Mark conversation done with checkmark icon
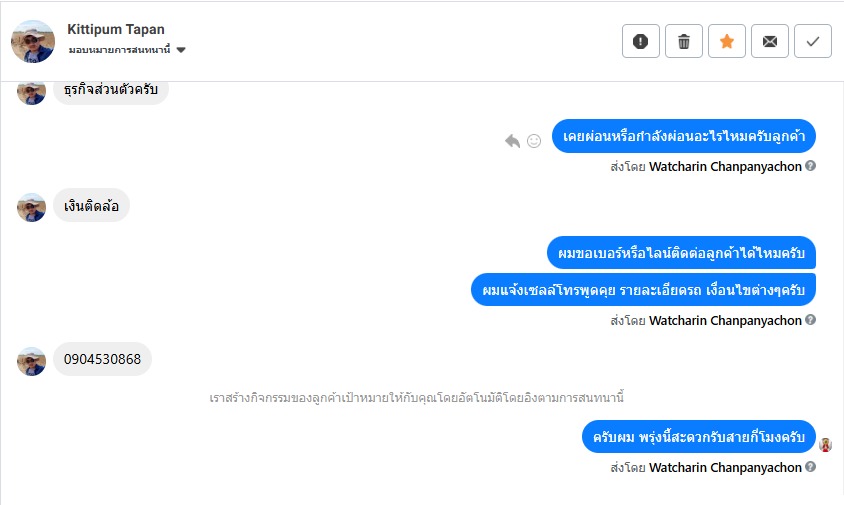The width and height of the screenshot is (844, 505). click(813, 41)
